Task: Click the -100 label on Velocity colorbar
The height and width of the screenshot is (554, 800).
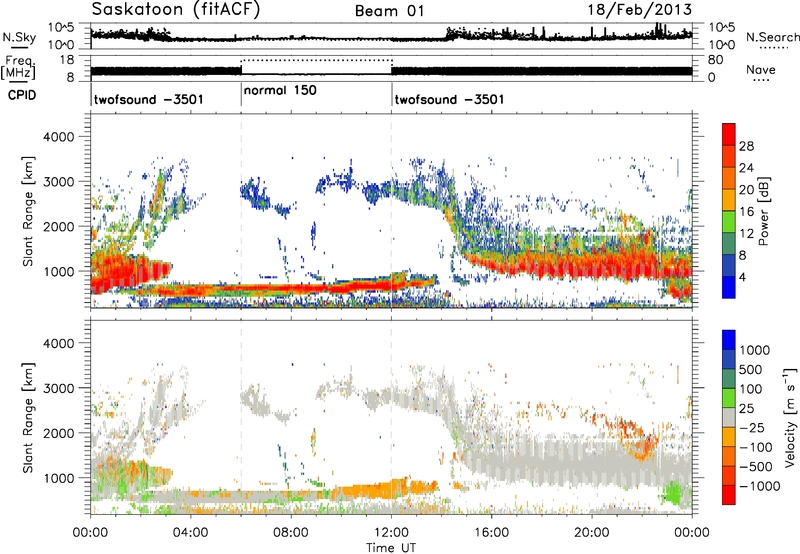Action: [756, 447]
